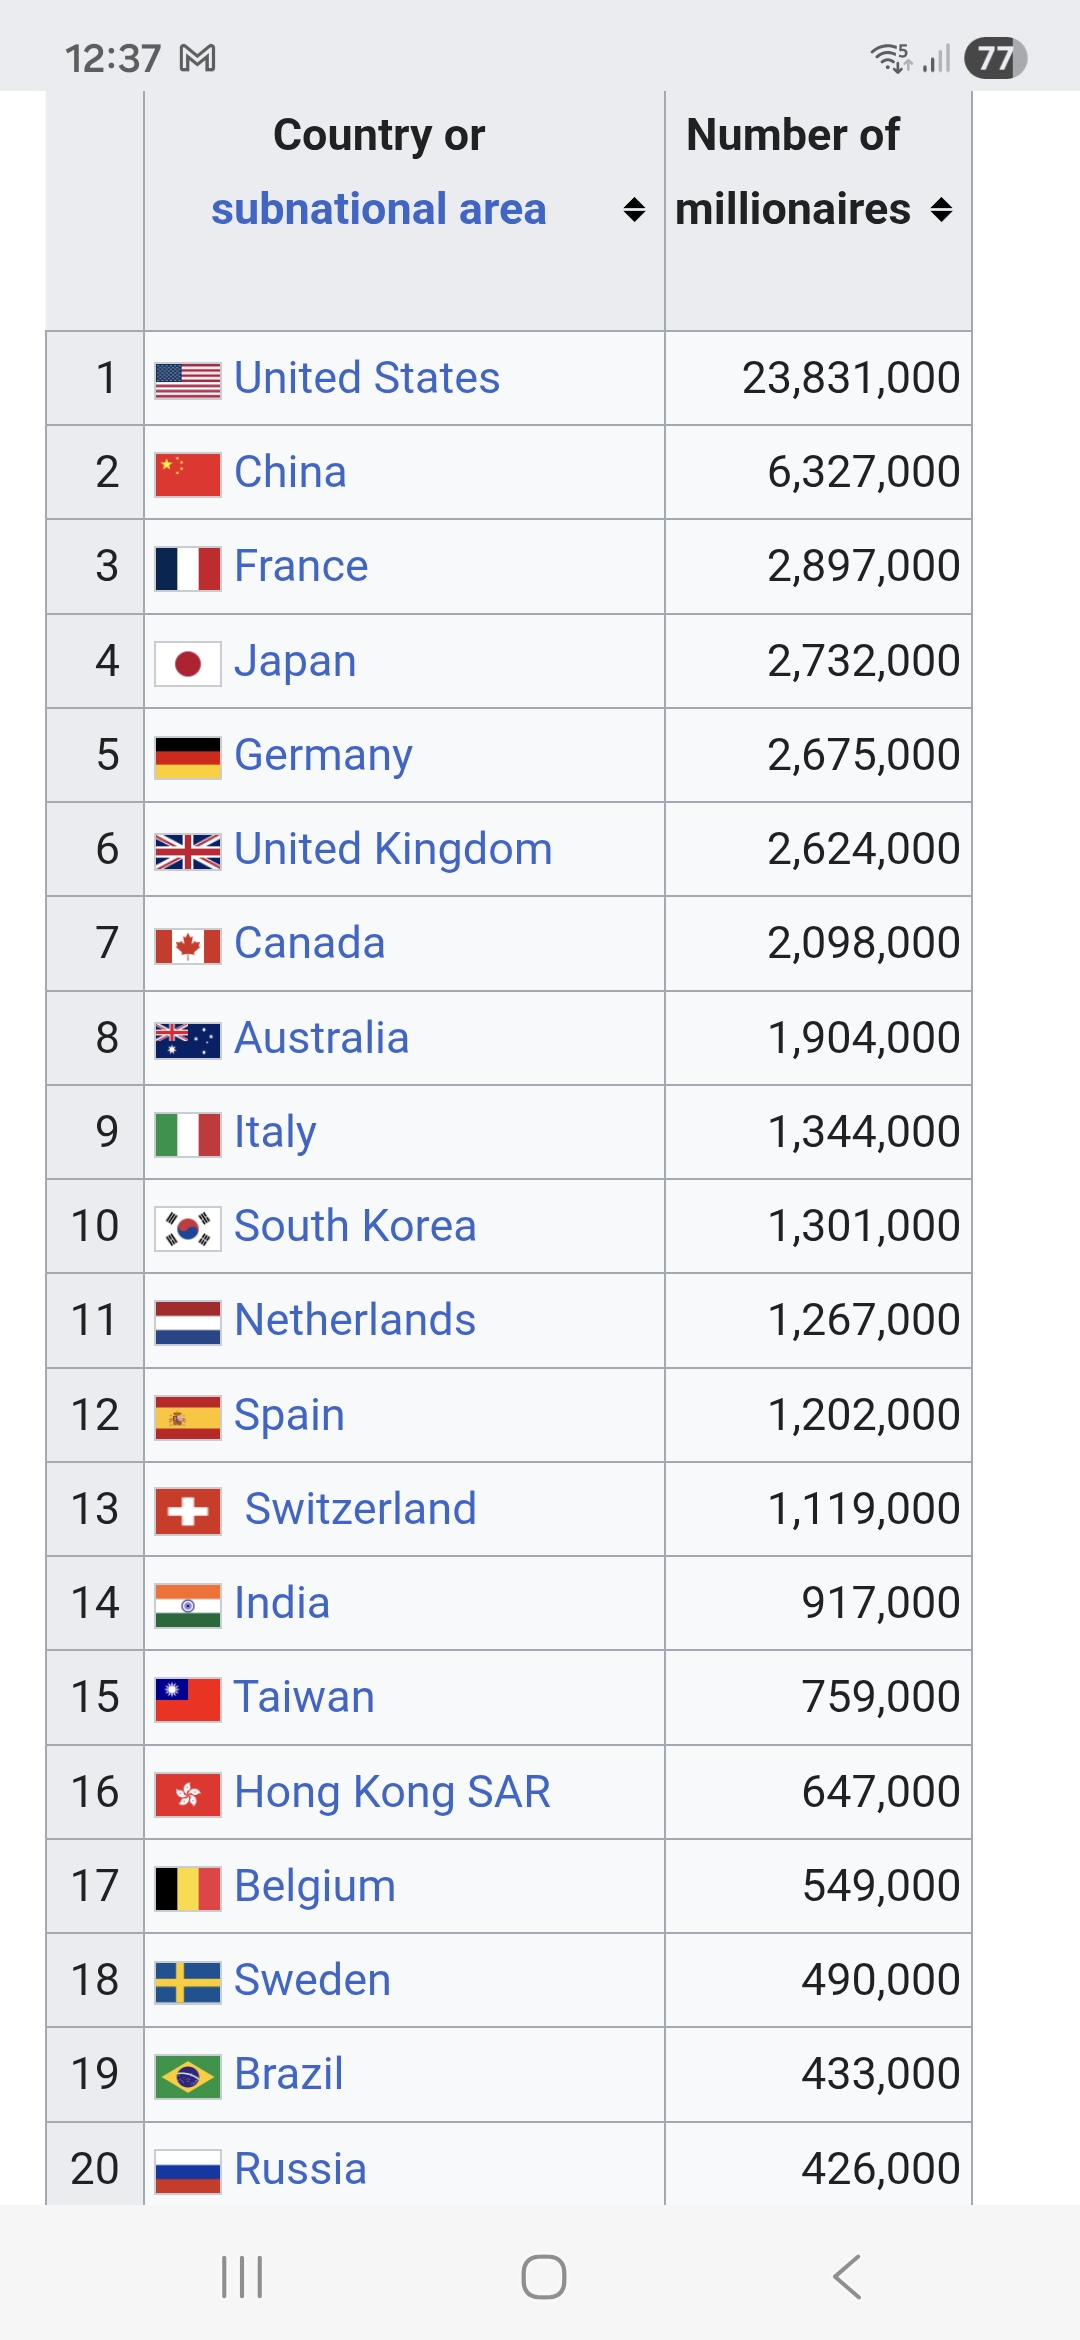Tap the Japan flag icon
Screen dimensions: 1080x2340
pyautogui.click(x=188, y=663)
